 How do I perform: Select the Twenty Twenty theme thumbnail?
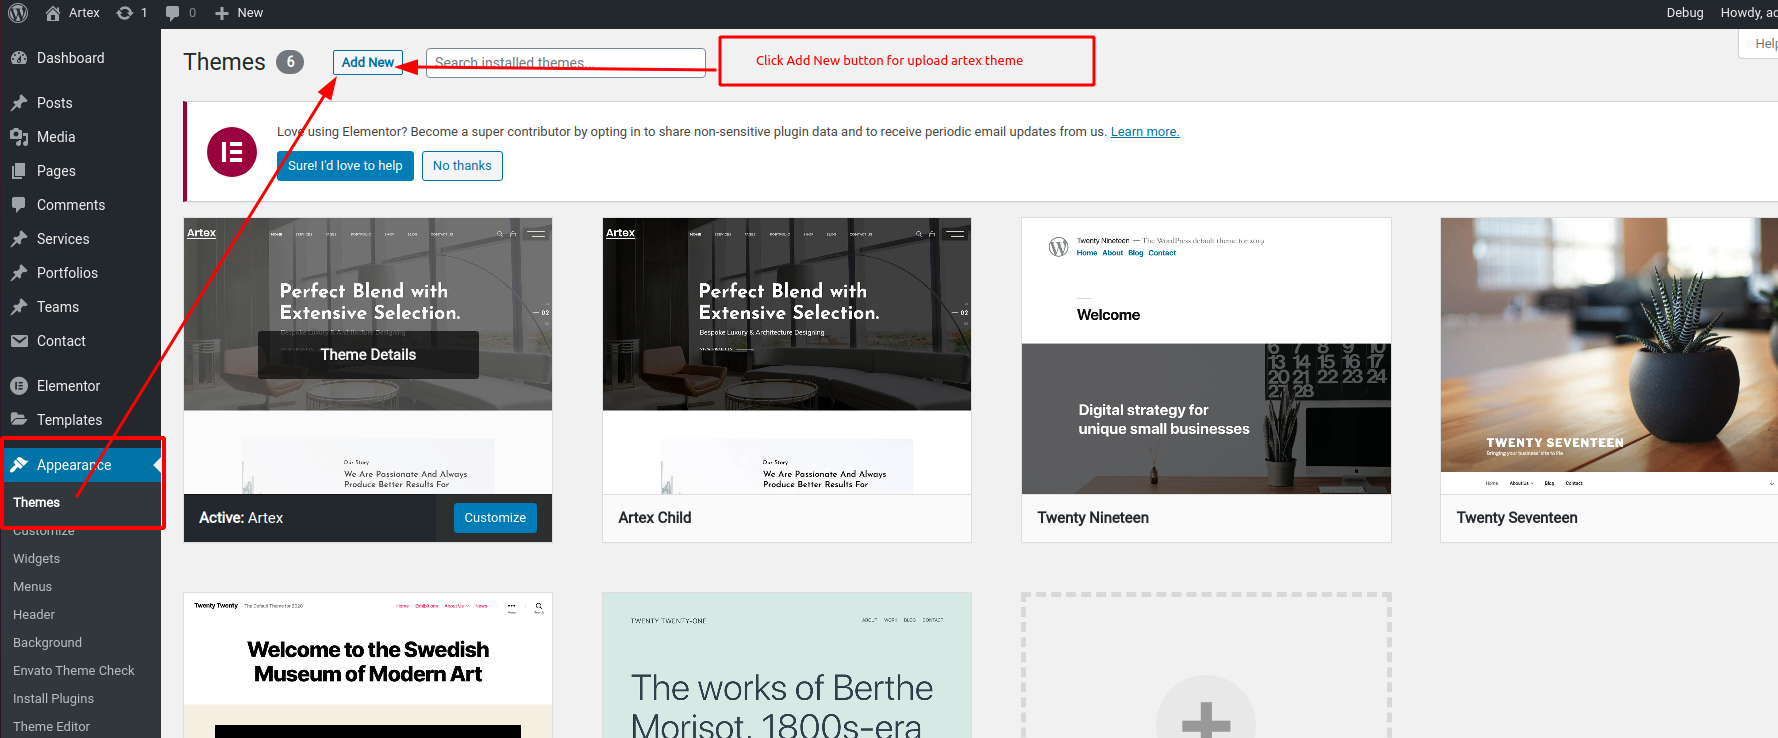[368, 665]
